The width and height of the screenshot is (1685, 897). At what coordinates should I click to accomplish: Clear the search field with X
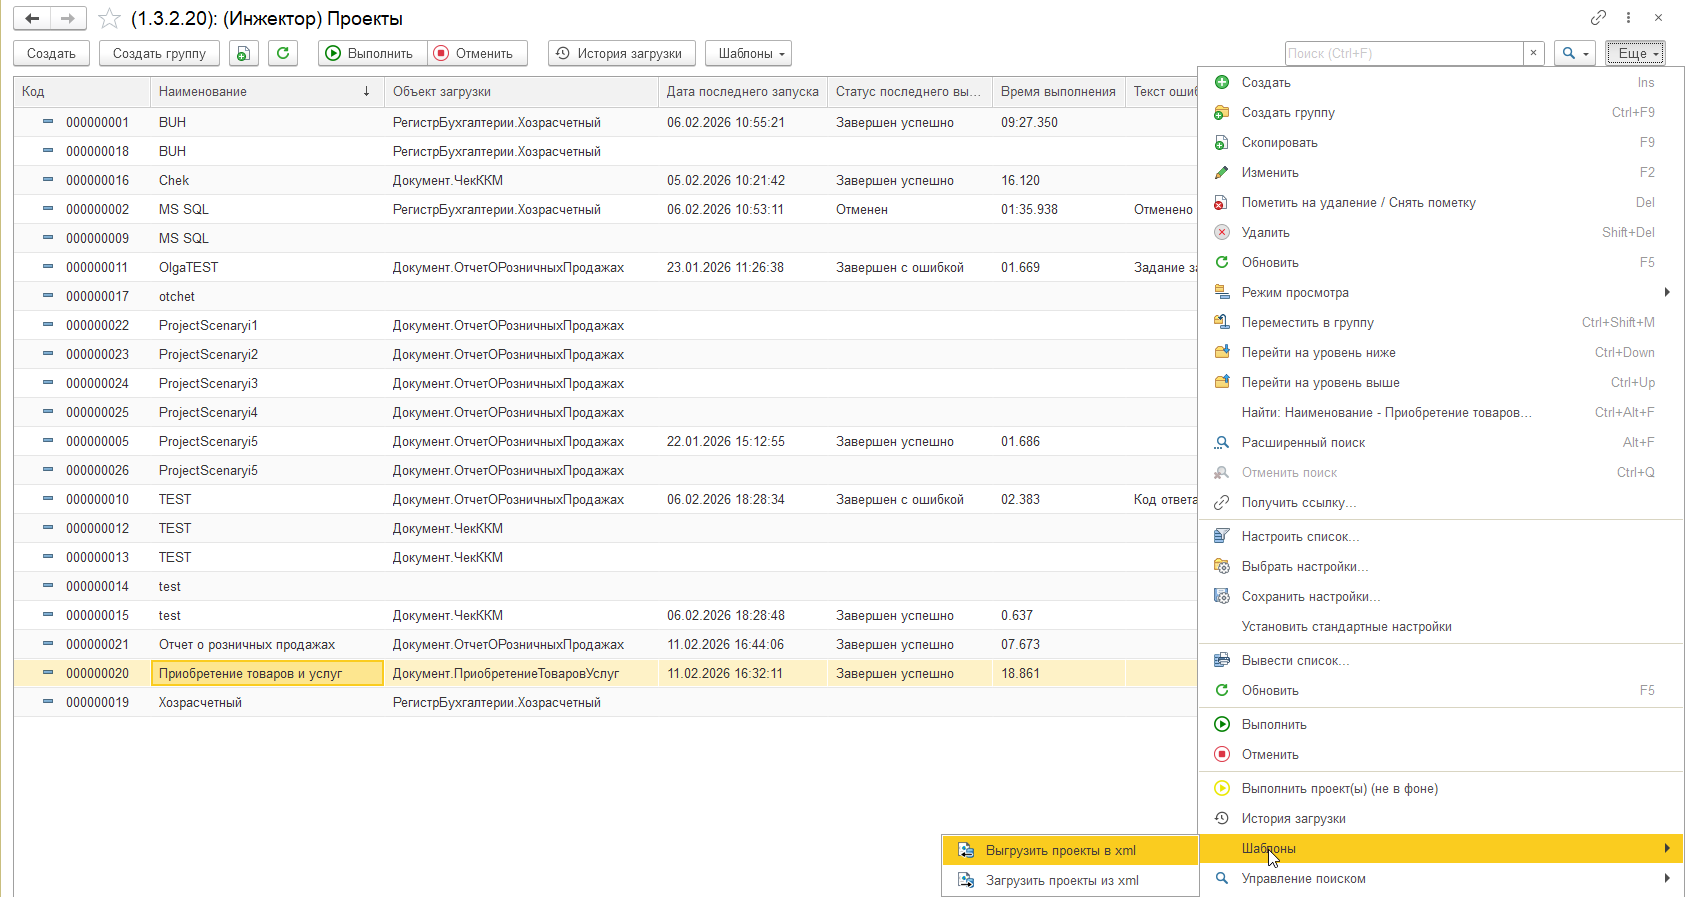(1533, 53)
